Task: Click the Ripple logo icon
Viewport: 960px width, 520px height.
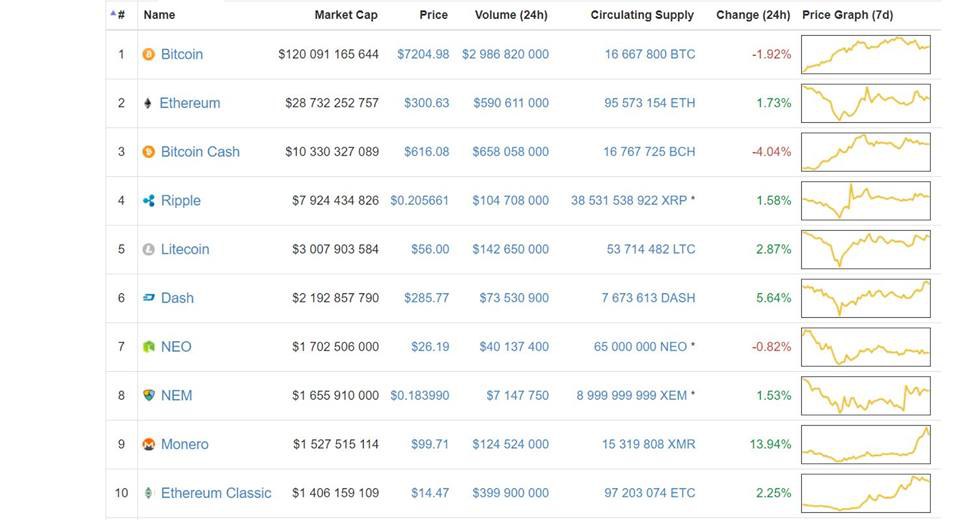Action: pyautogui.click(x=148, y=200)
